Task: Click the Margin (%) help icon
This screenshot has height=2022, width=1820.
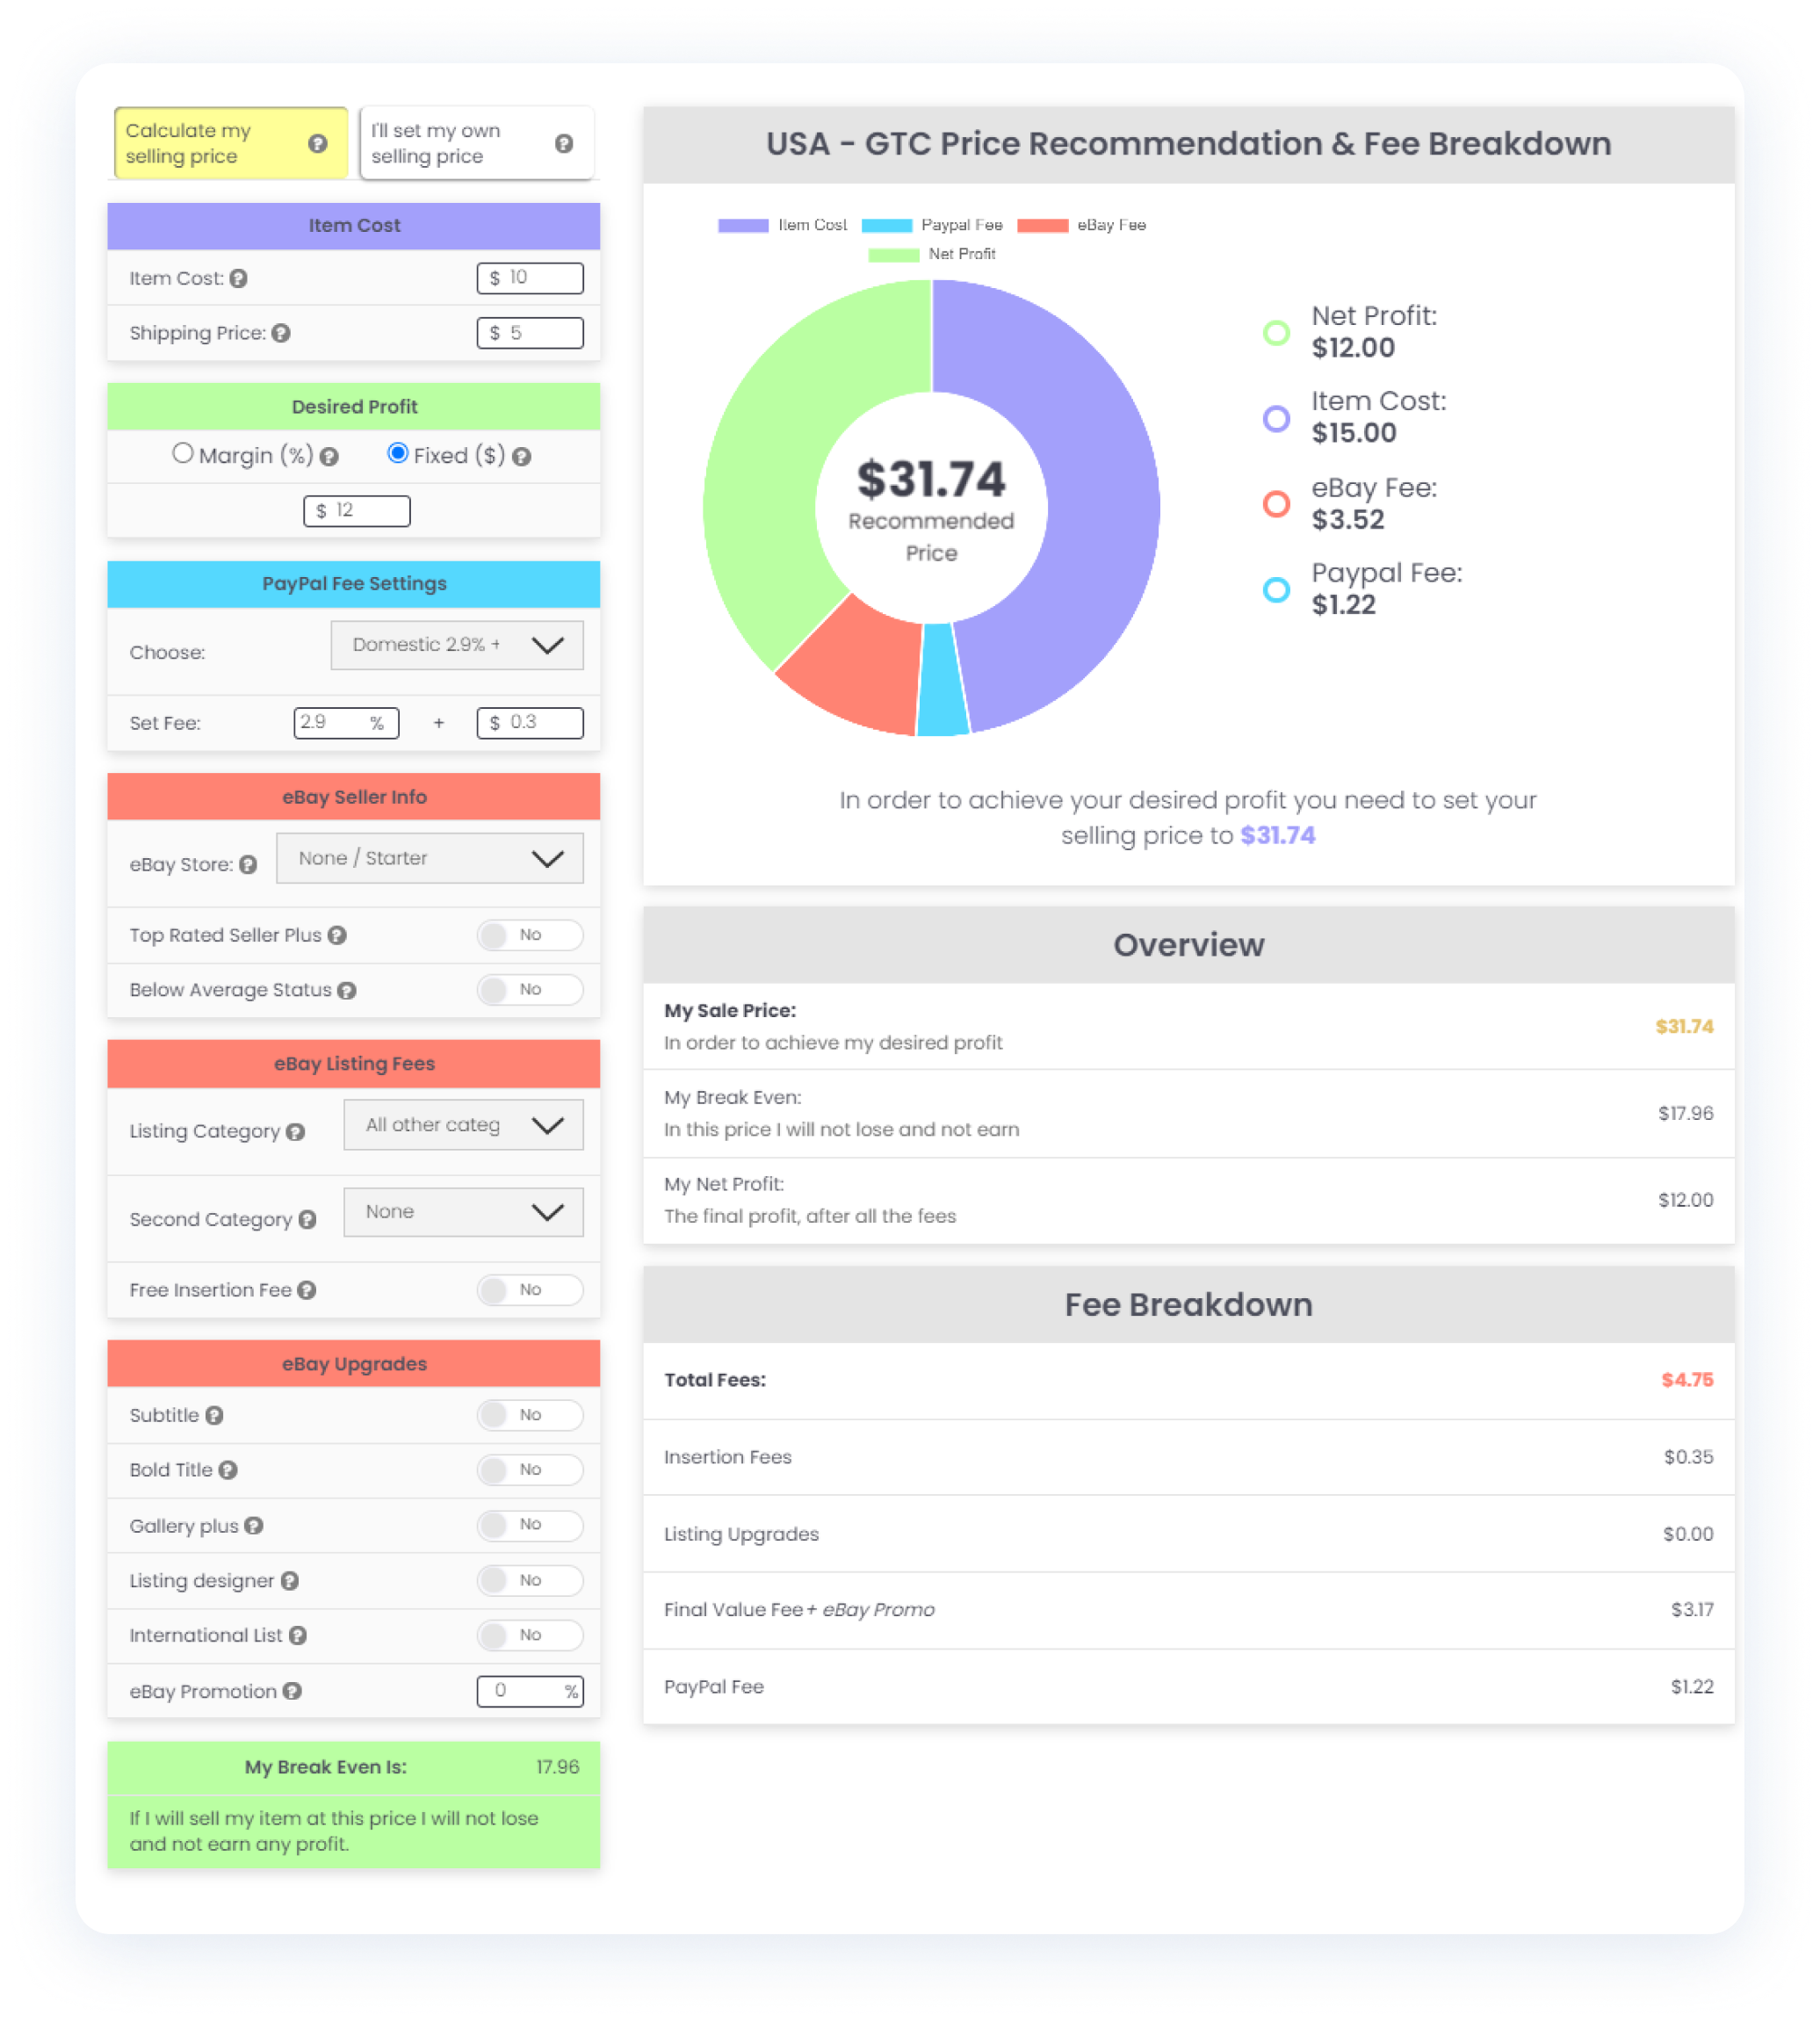Action: pos(329,457)
